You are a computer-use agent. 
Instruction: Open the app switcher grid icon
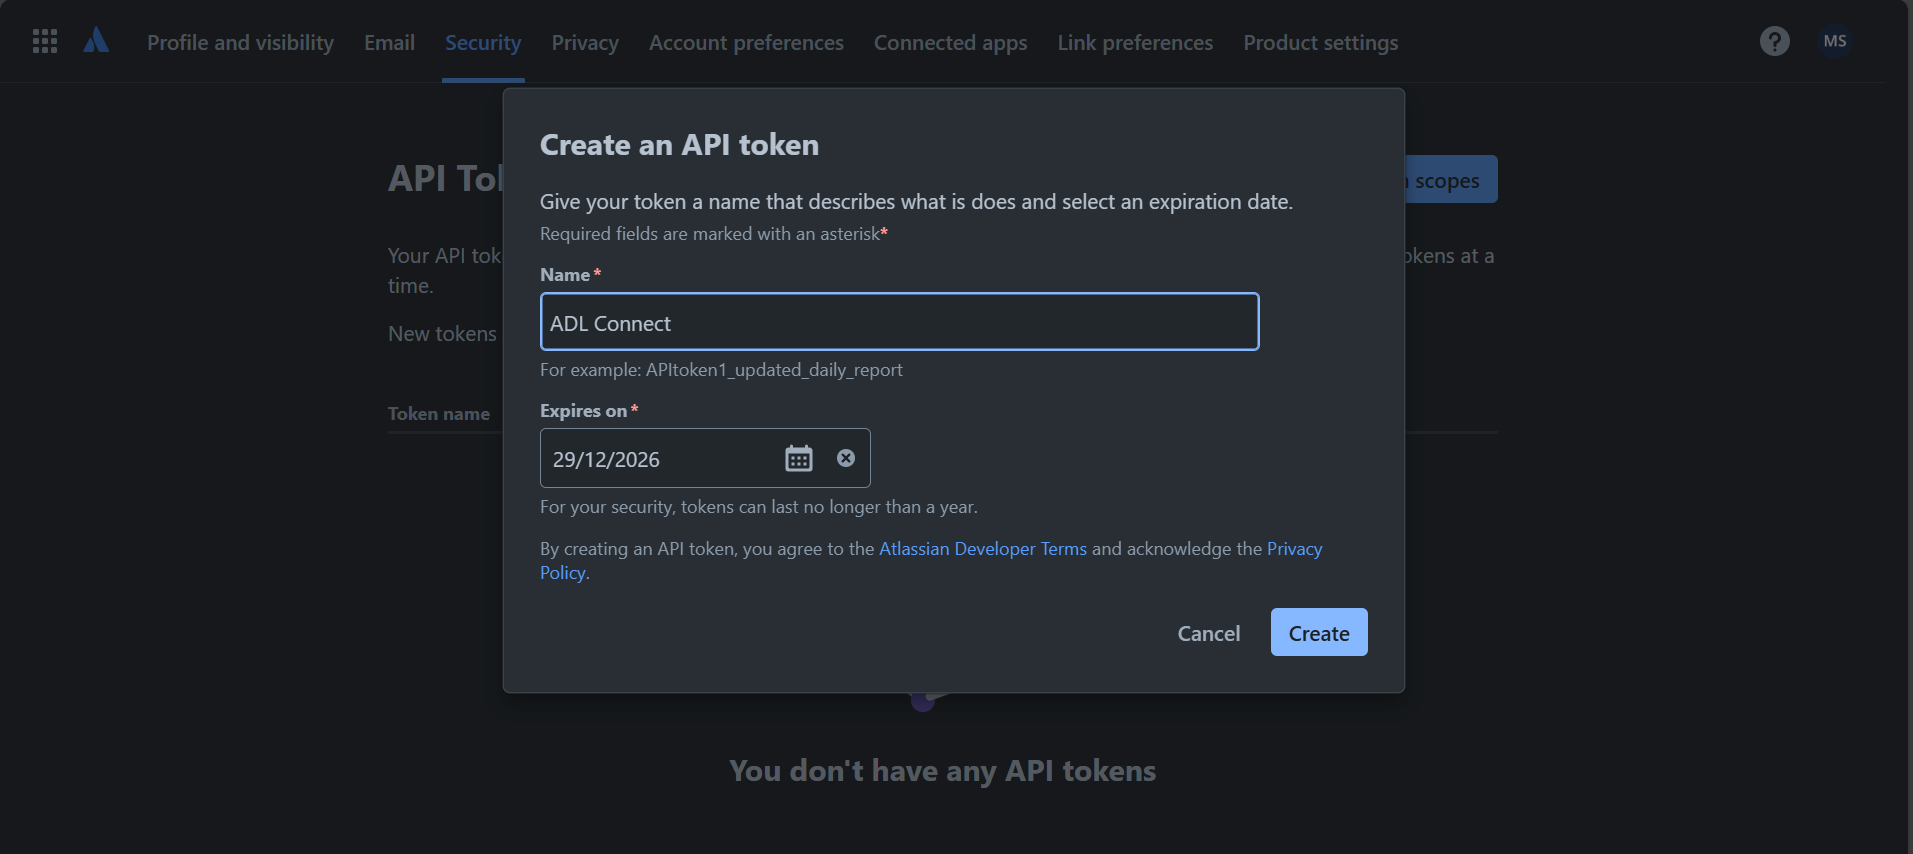pos(45,41)
